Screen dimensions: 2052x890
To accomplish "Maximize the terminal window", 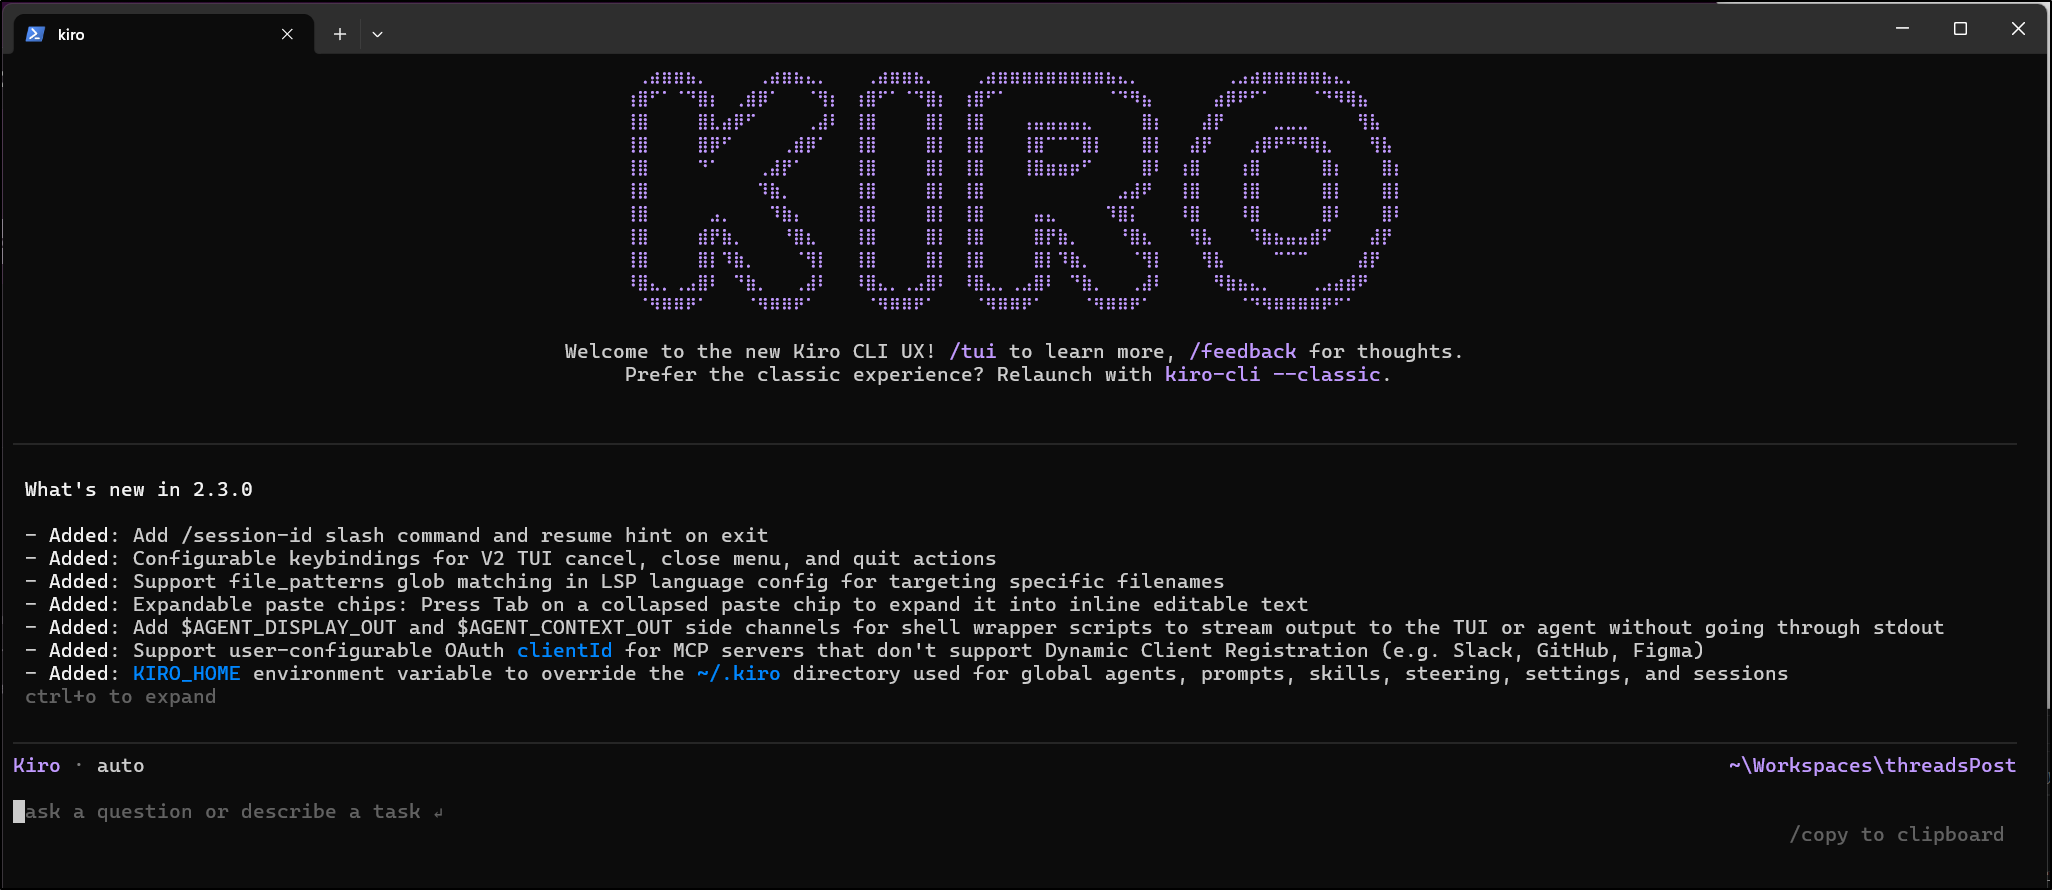I will coord(1960,28).
